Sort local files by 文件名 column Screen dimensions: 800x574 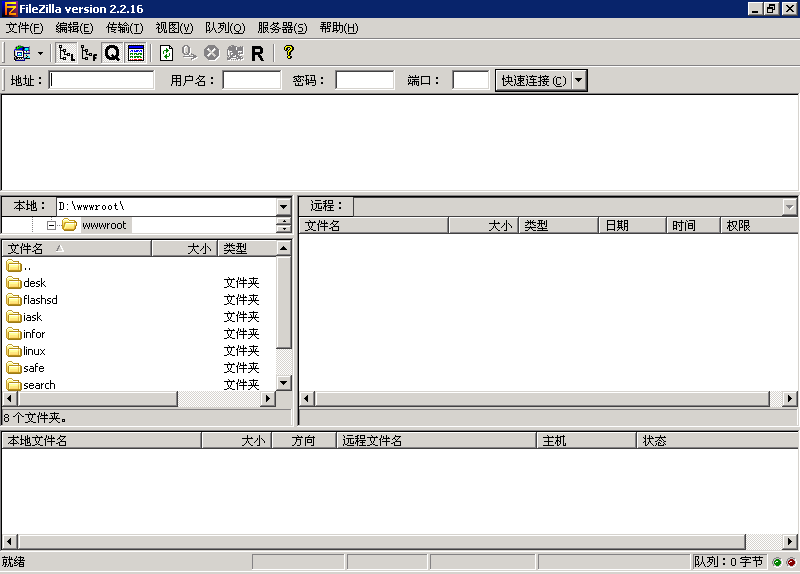click(77, 248)
